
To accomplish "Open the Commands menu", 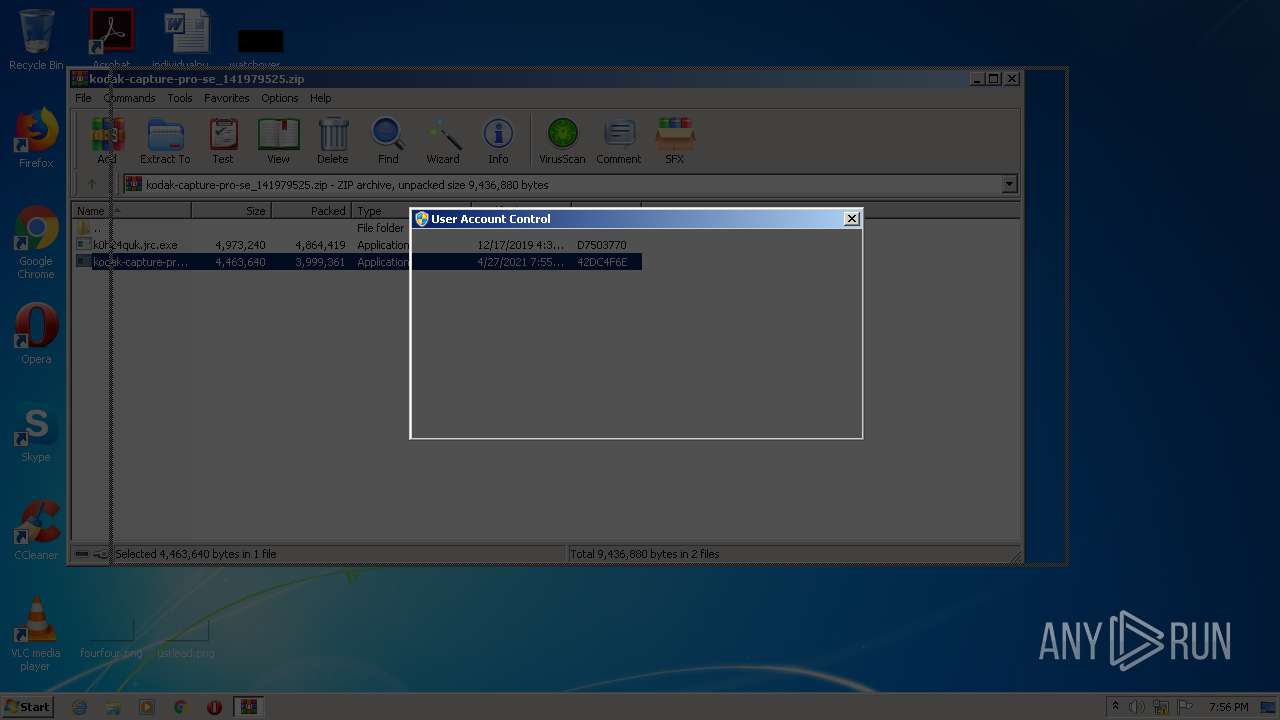I will click(x=129, y=98).
